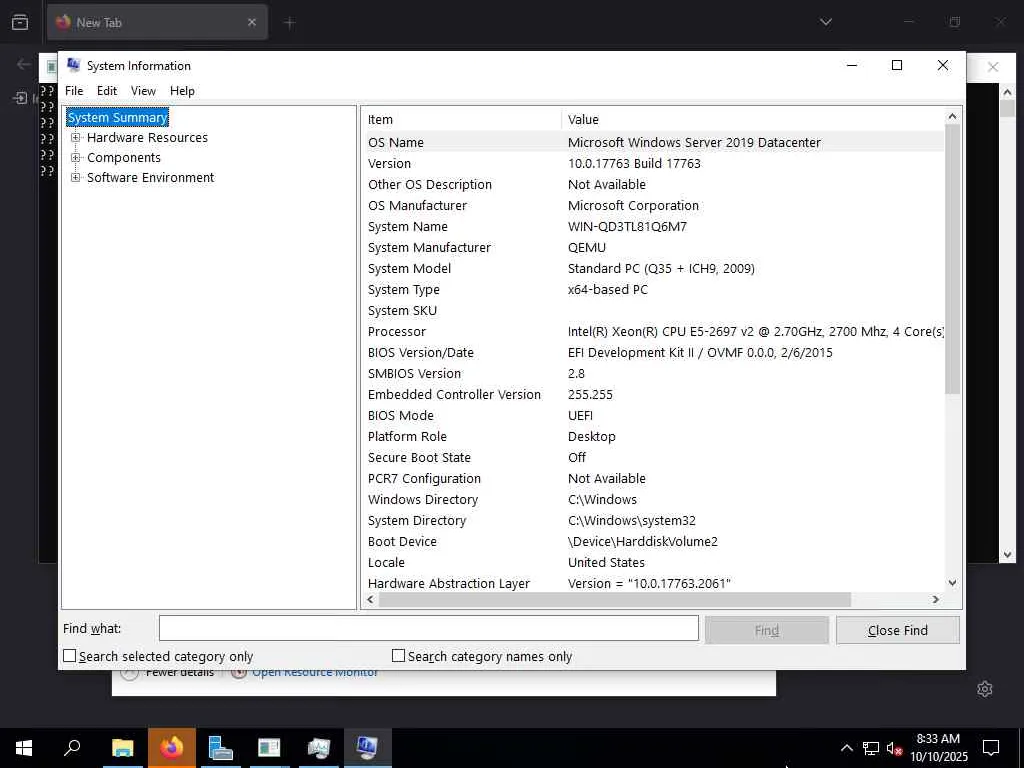Click the Firefox View icon at top left
The height and width of the screenshot is (768, 1024).
[x=20, y=22]
